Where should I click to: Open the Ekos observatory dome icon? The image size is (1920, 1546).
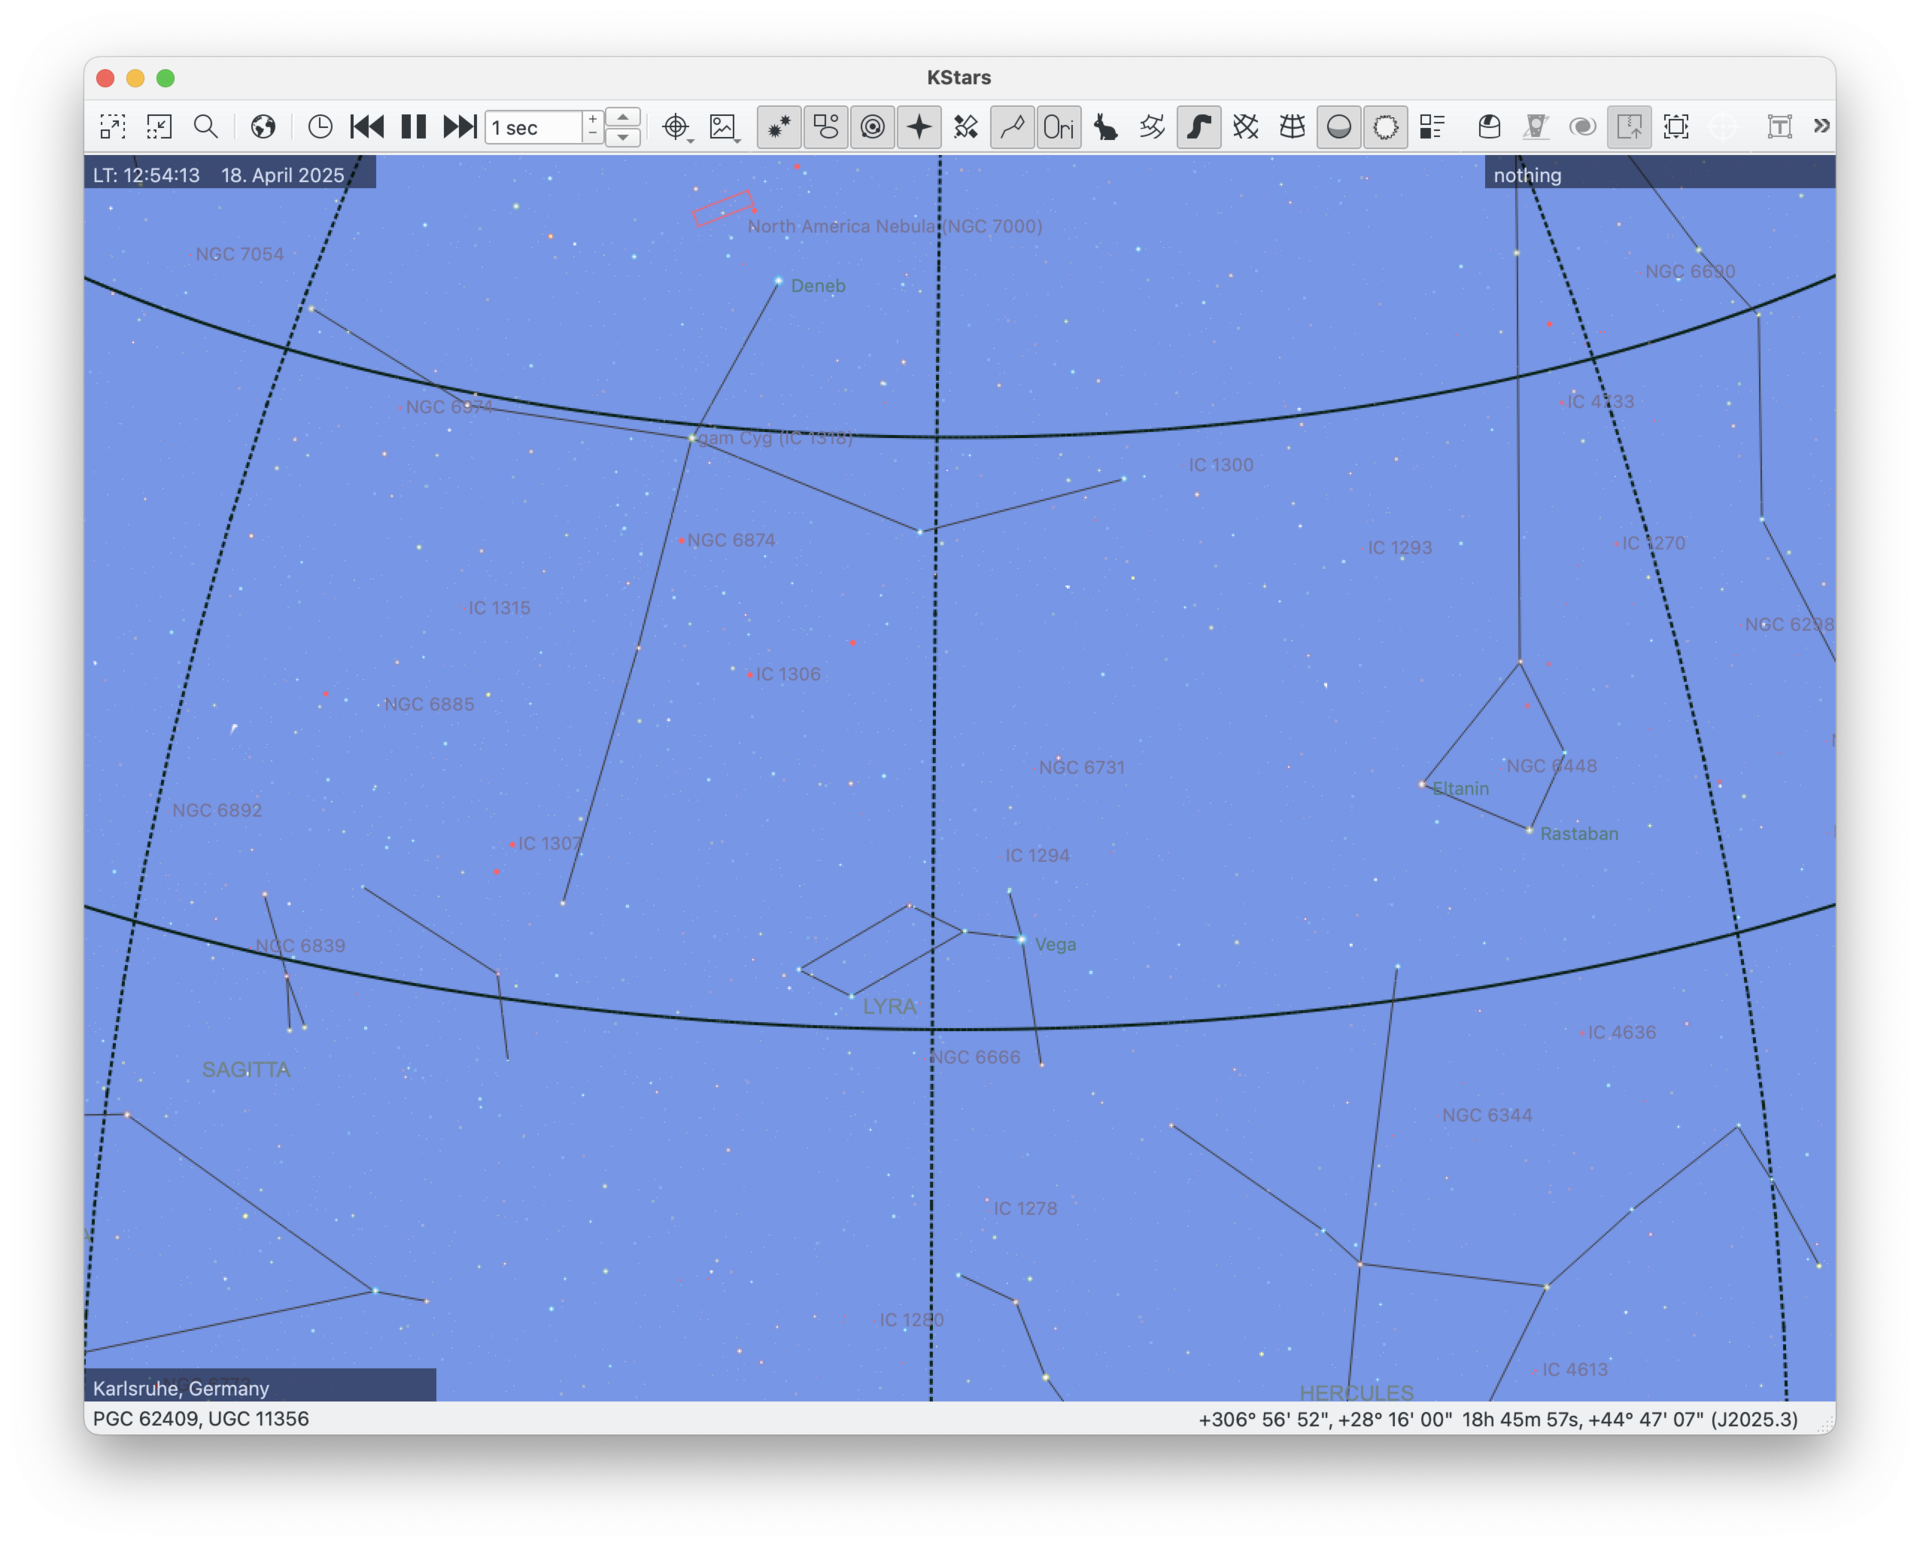coord(1489,127)
